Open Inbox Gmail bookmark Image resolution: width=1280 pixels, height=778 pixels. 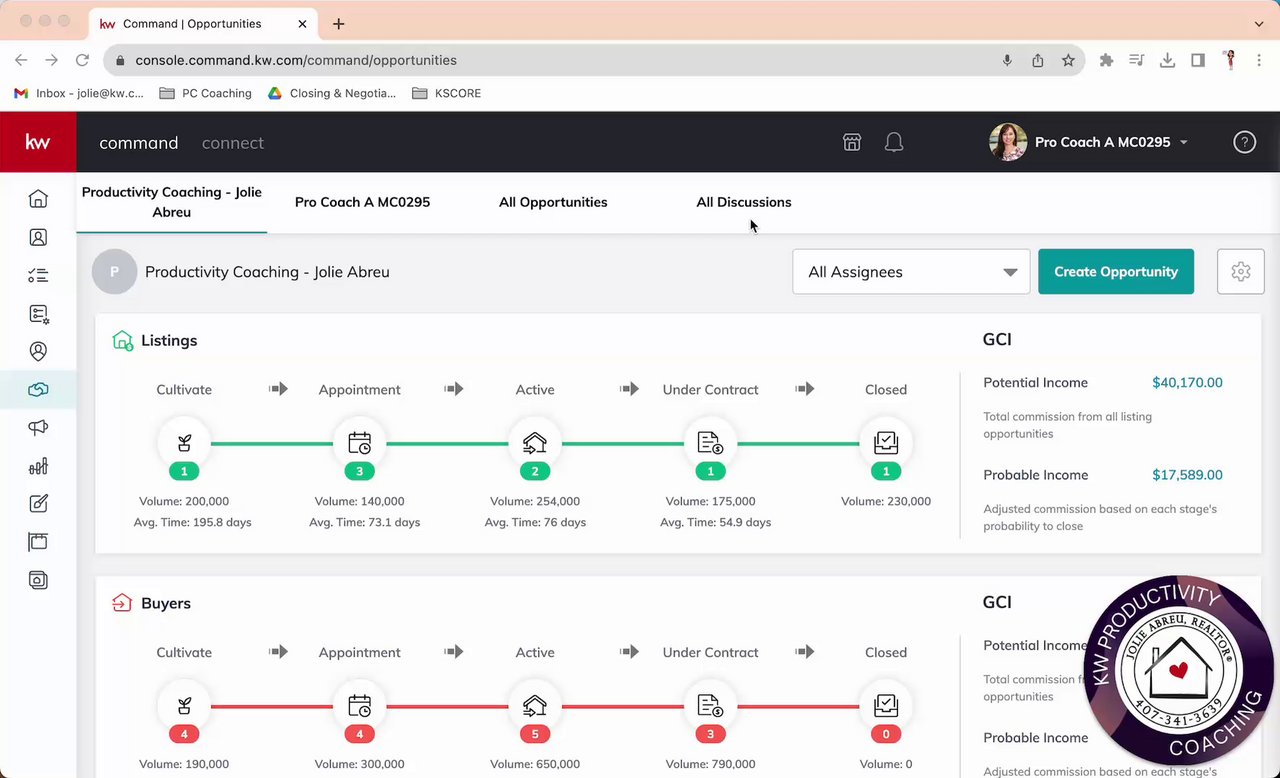tap(79, 93)
